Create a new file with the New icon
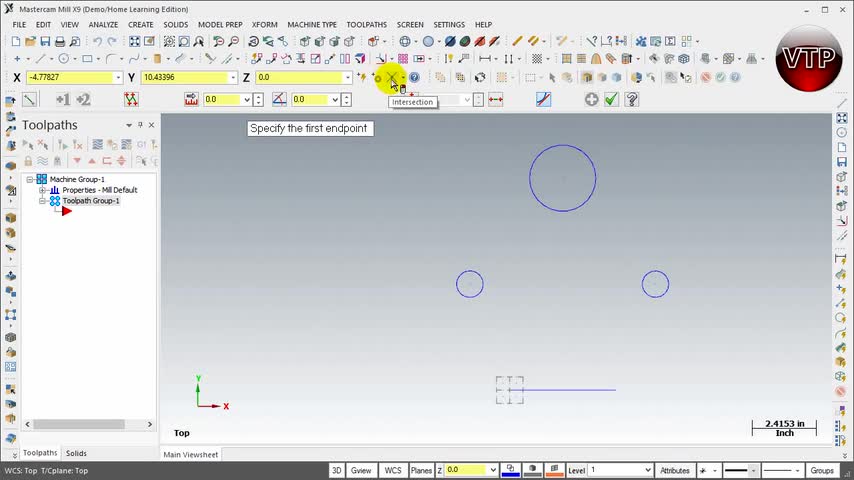The image size is (854, 480). (x=16, y=41)
